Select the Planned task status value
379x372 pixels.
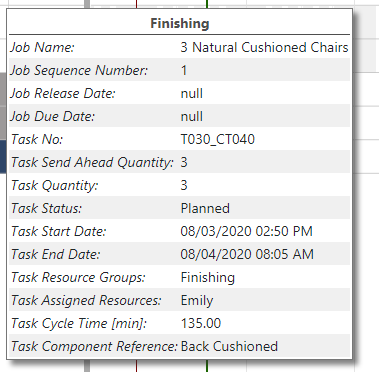pos(205,208)
